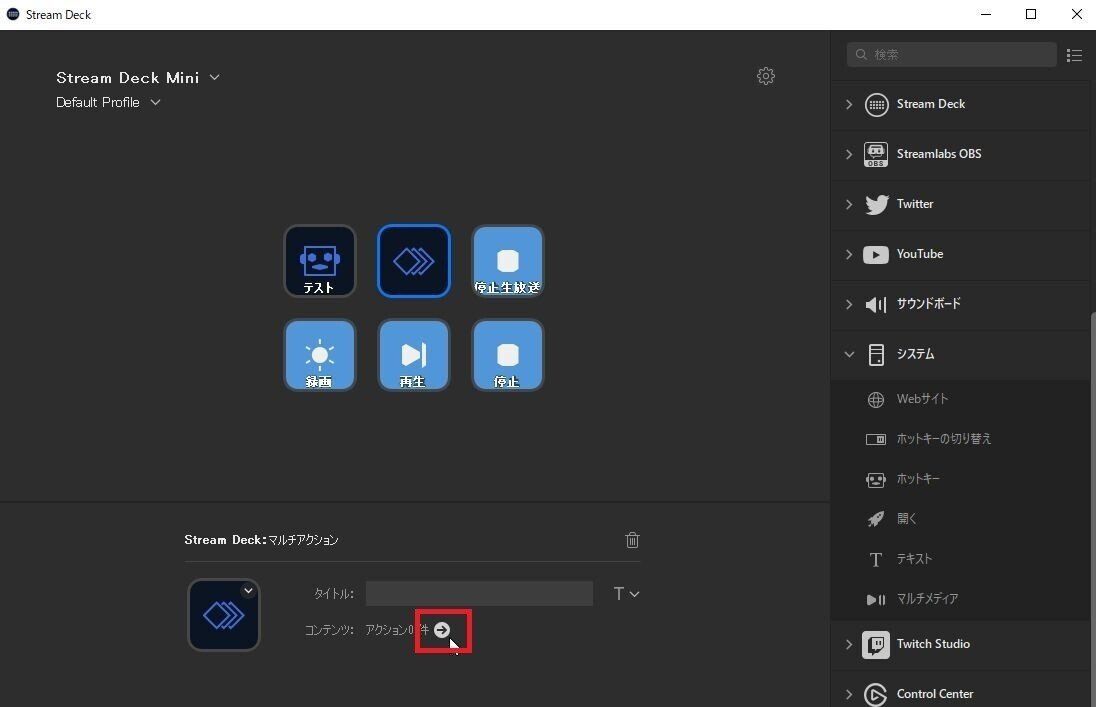Click the 開く rocket icon
Screen dimensions: 1096x707
coord(876,519)
